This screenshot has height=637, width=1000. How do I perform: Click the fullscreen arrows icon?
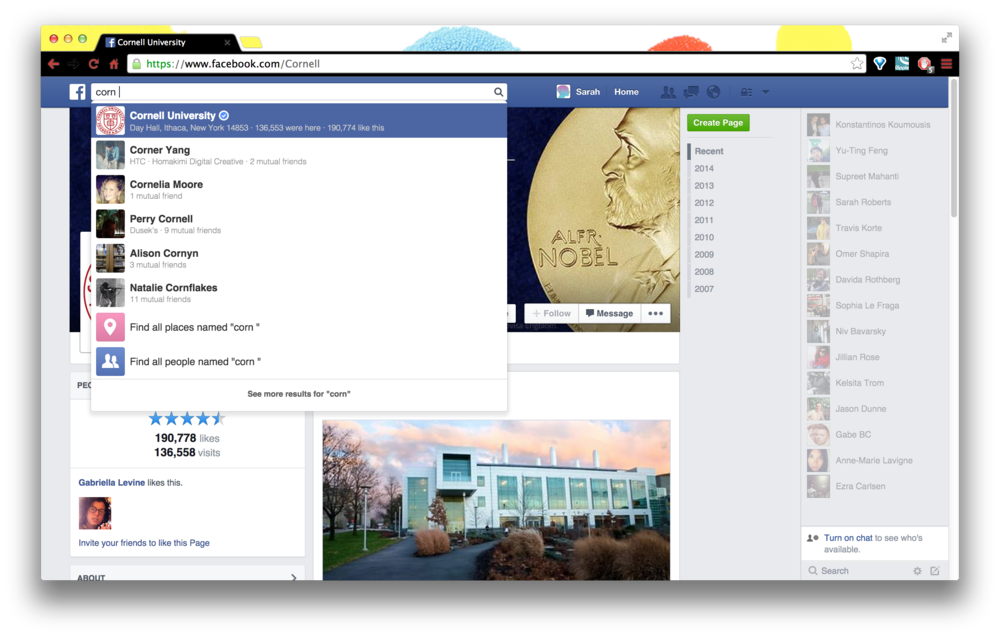click(x=946, y=39)
